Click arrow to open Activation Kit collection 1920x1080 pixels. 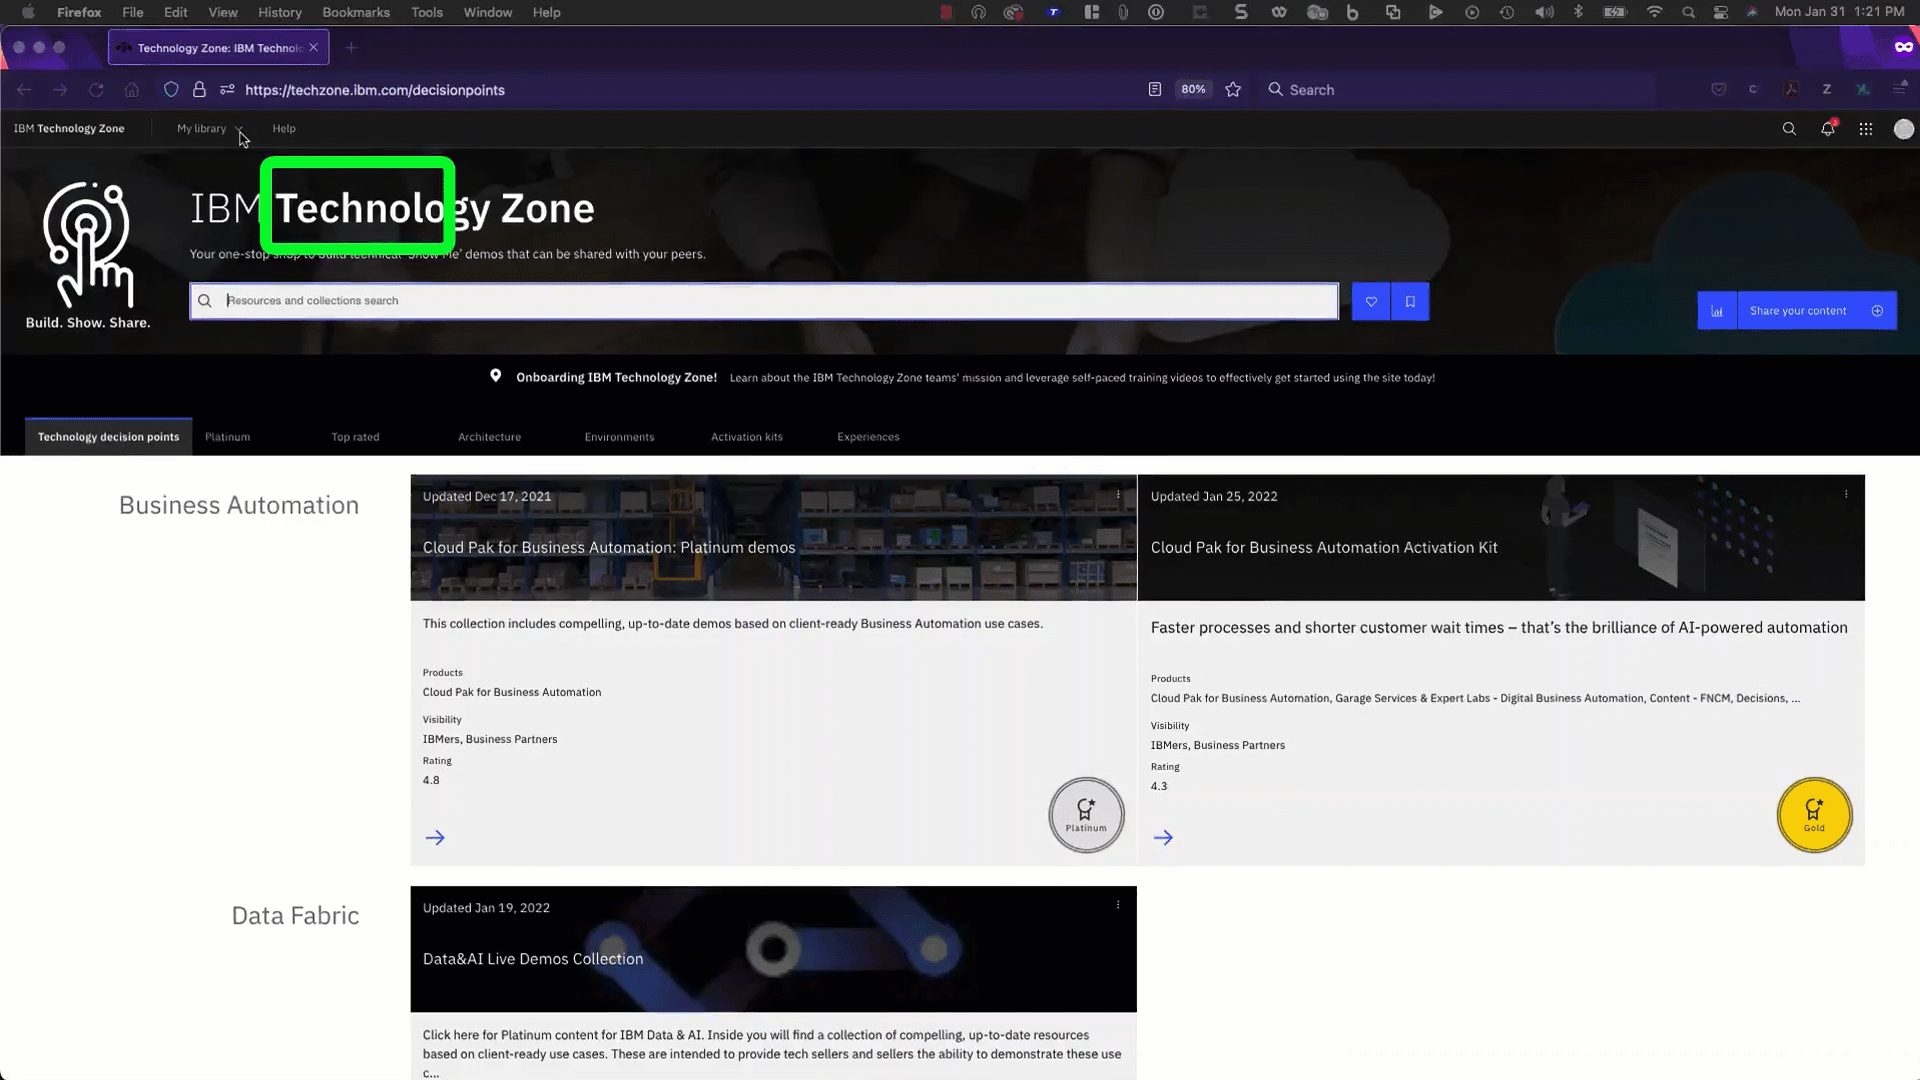[x=1163, y=838]
